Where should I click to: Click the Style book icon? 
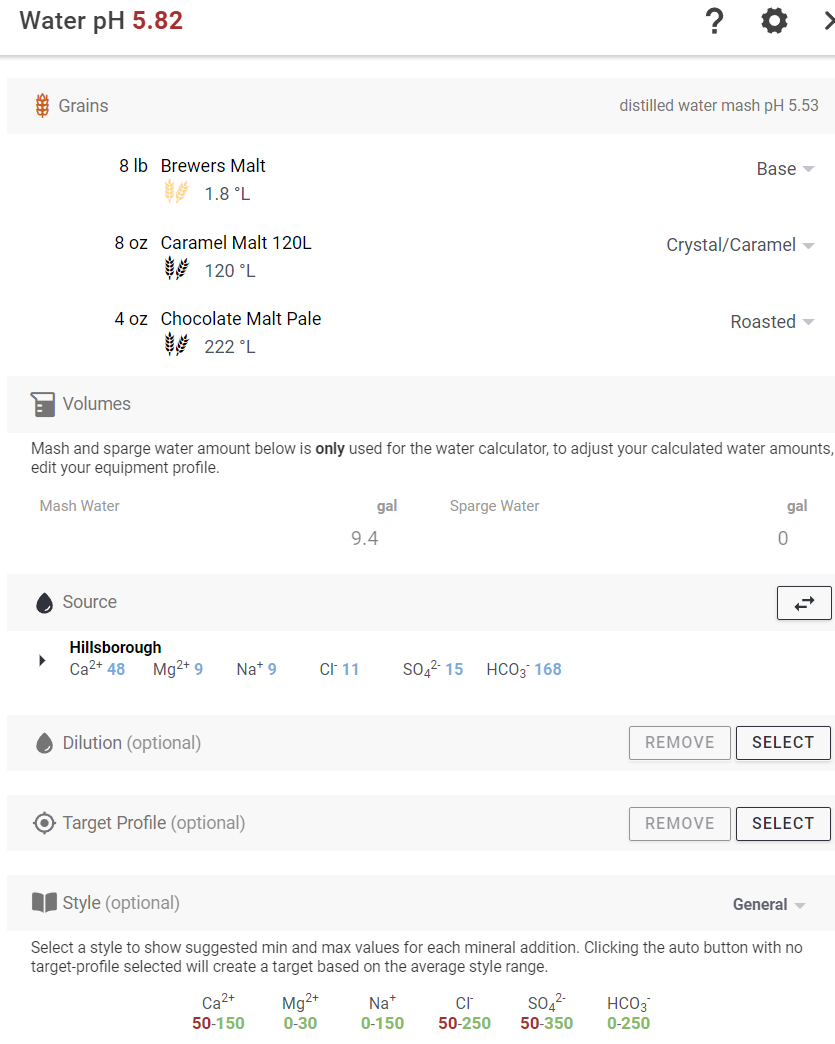45,903
